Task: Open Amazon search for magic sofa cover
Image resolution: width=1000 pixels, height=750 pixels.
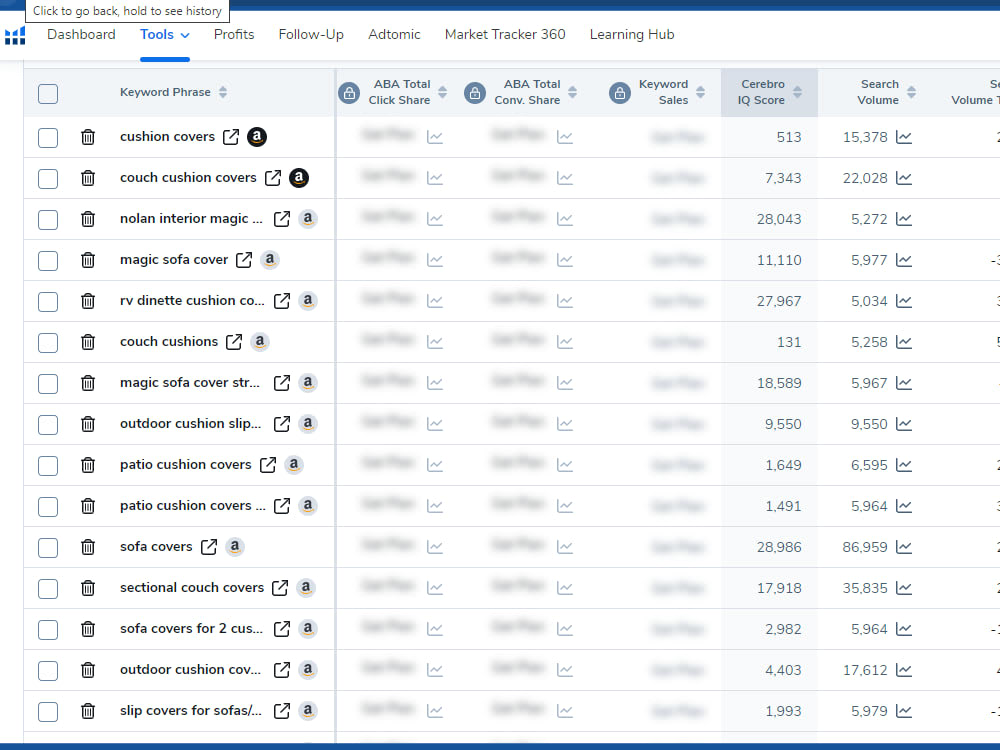Action: (270, 260)
